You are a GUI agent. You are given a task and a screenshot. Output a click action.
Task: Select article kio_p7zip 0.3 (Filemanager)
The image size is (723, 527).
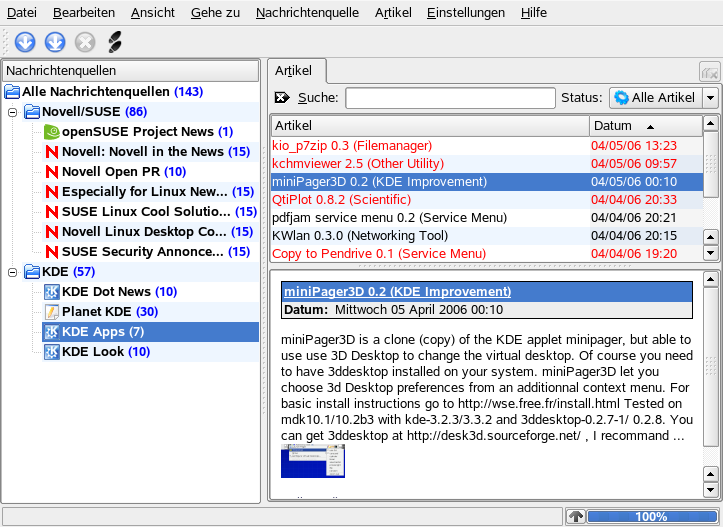point(486,146)
